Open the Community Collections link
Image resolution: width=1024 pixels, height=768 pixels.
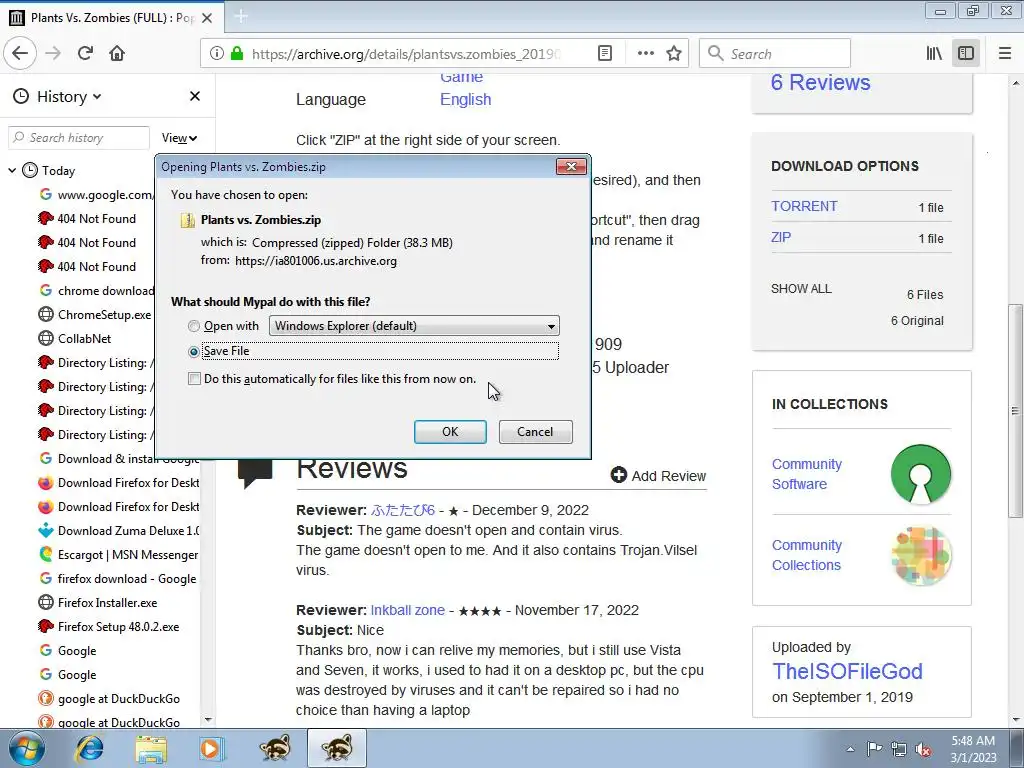807,555
